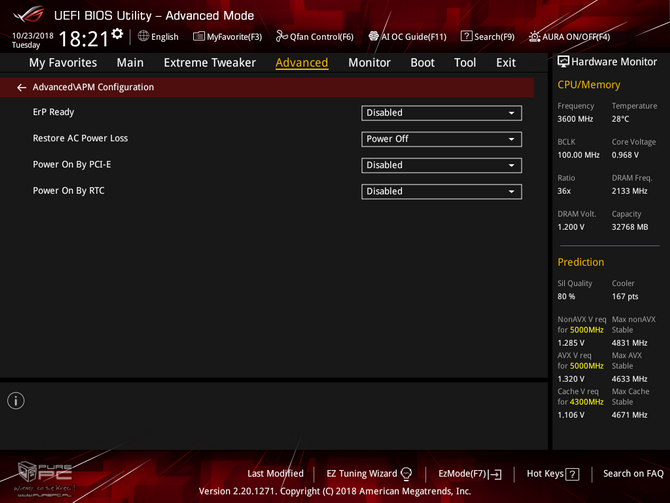The image size is (670, 503).
Task: Click the 80 % Sil Quality value
Action: [x=566, y=296]
